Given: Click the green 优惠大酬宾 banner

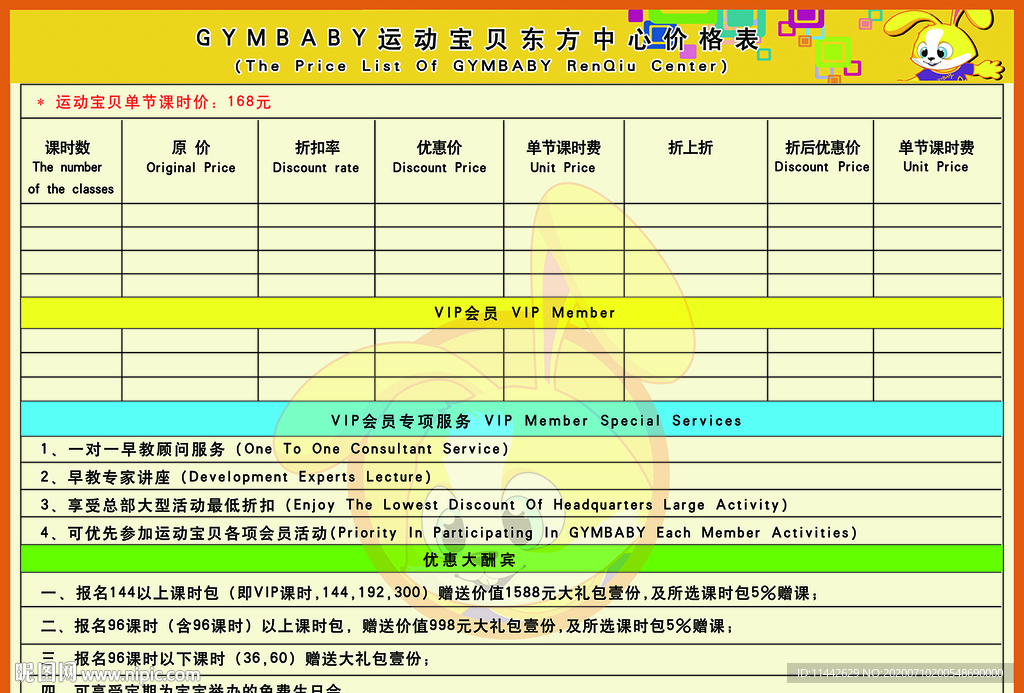Looking at the screenshot, I should pos(511,559).
